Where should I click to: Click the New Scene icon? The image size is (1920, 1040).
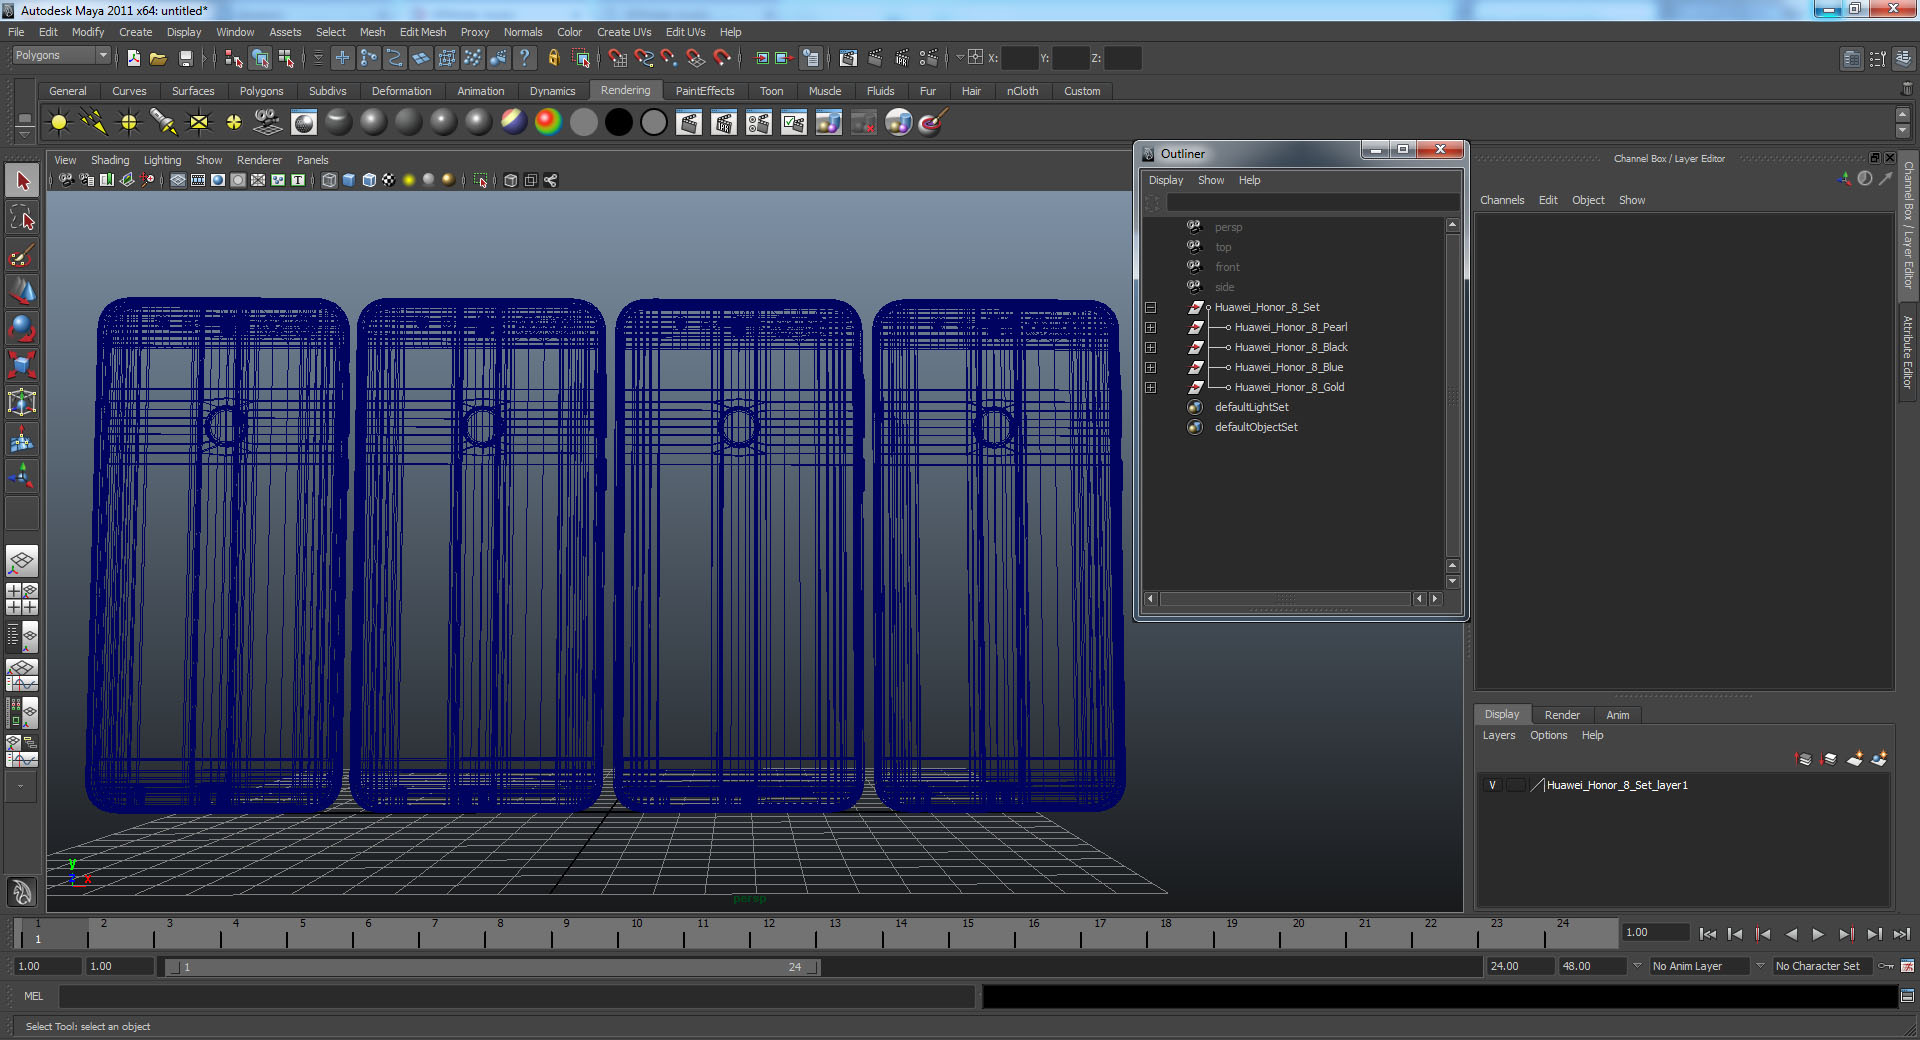click(x=133, y=58)
